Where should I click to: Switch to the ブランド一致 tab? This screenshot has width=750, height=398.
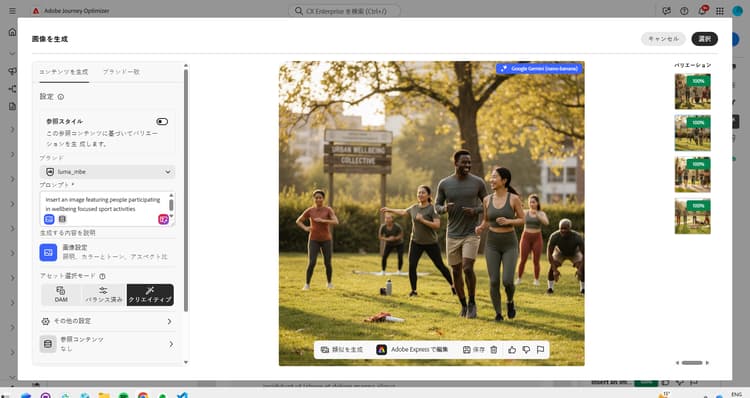(121, 72)
